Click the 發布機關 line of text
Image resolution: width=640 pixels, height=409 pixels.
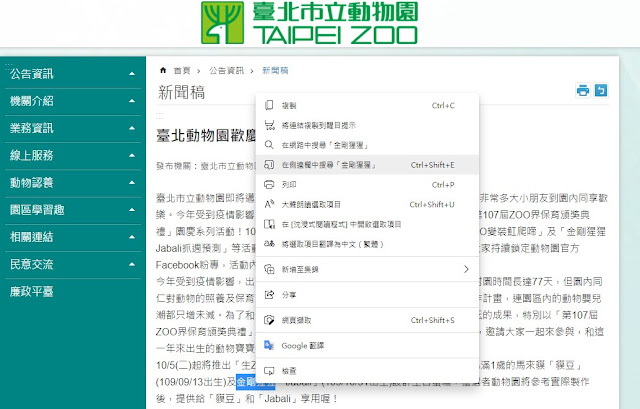coord(205,166)
